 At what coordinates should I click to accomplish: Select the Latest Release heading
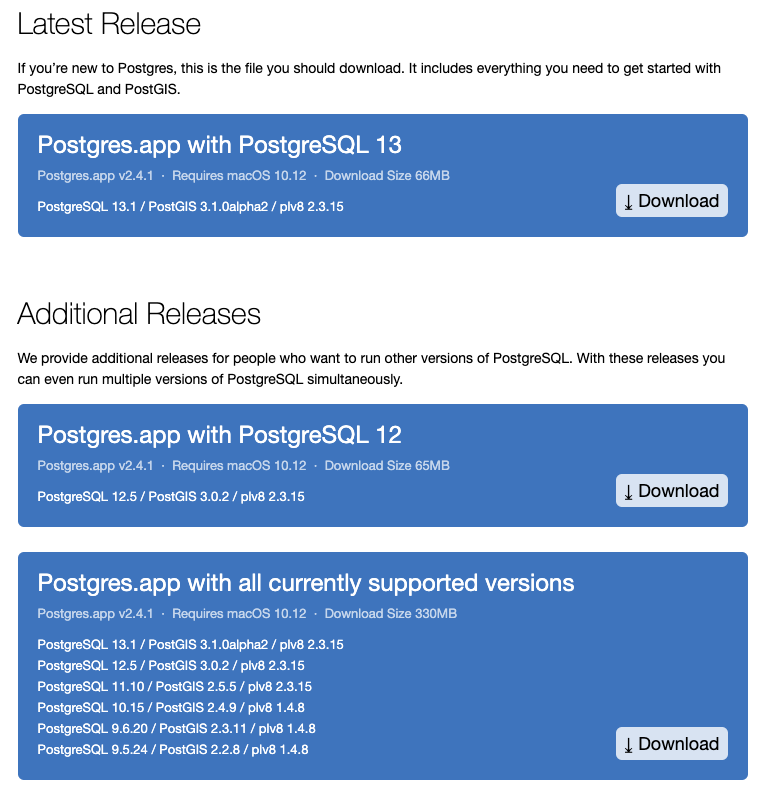pos(109,24)
